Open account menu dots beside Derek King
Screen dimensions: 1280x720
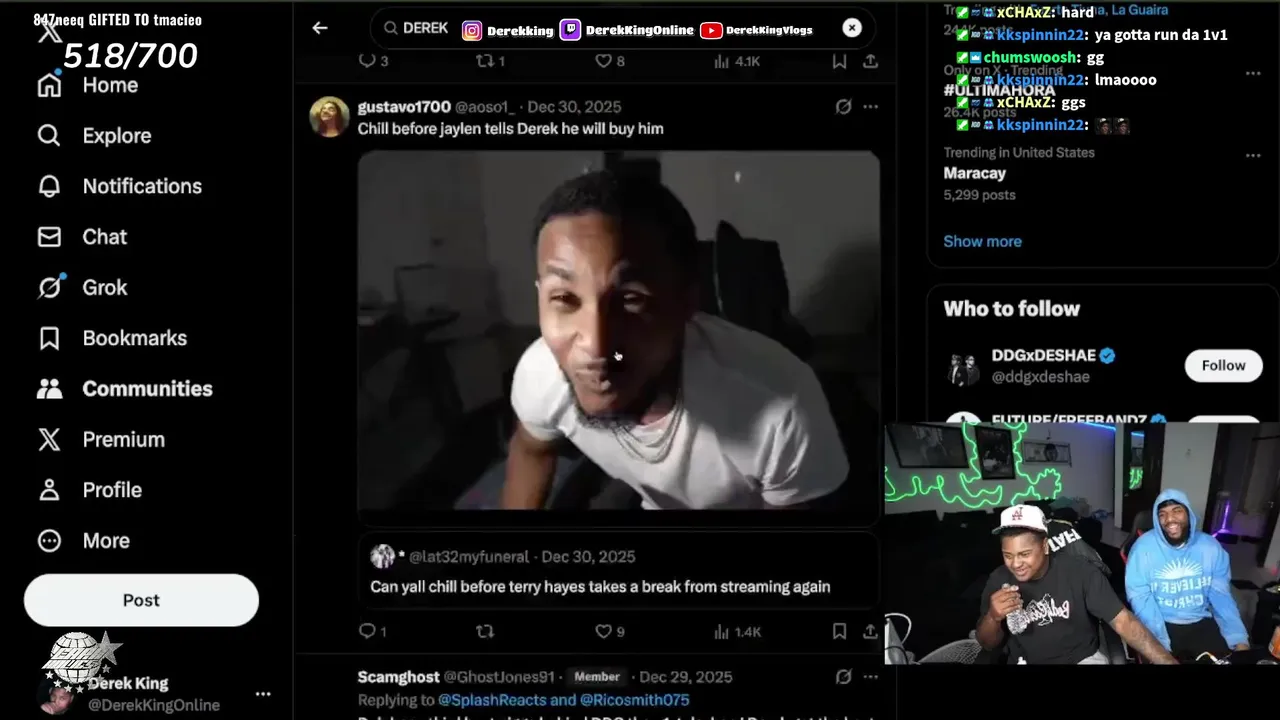[x=263, y=694]
